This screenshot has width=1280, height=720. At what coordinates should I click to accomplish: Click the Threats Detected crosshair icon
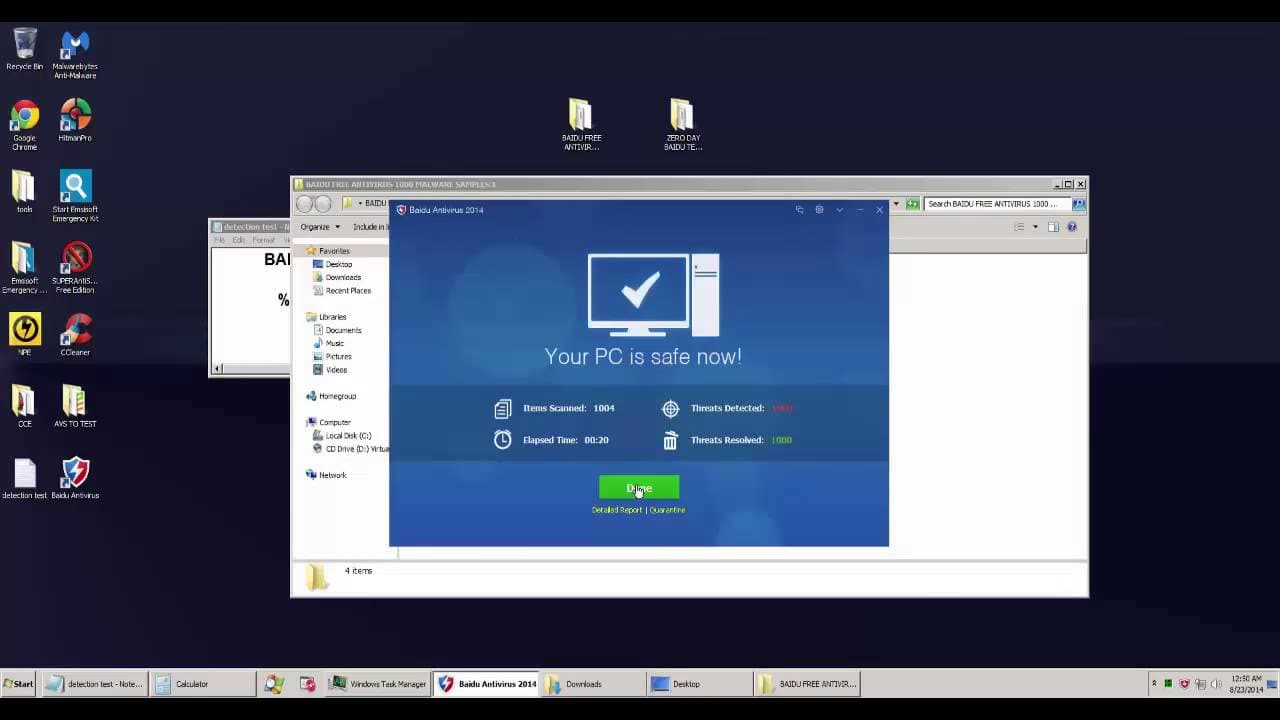point(670,408)
